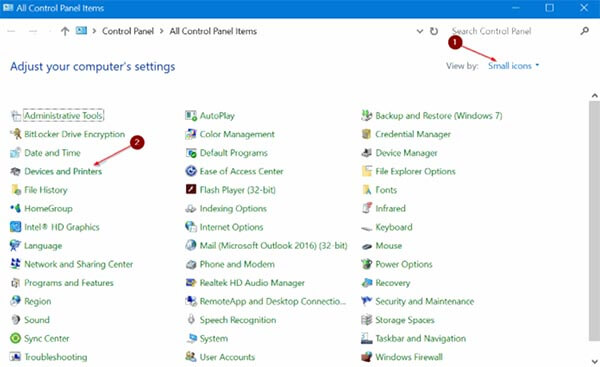The height and width of the screenshot is (367, 600).
Task: Click the Realtek HD Audio Manager icon
Action: click(x=191, y=283)
